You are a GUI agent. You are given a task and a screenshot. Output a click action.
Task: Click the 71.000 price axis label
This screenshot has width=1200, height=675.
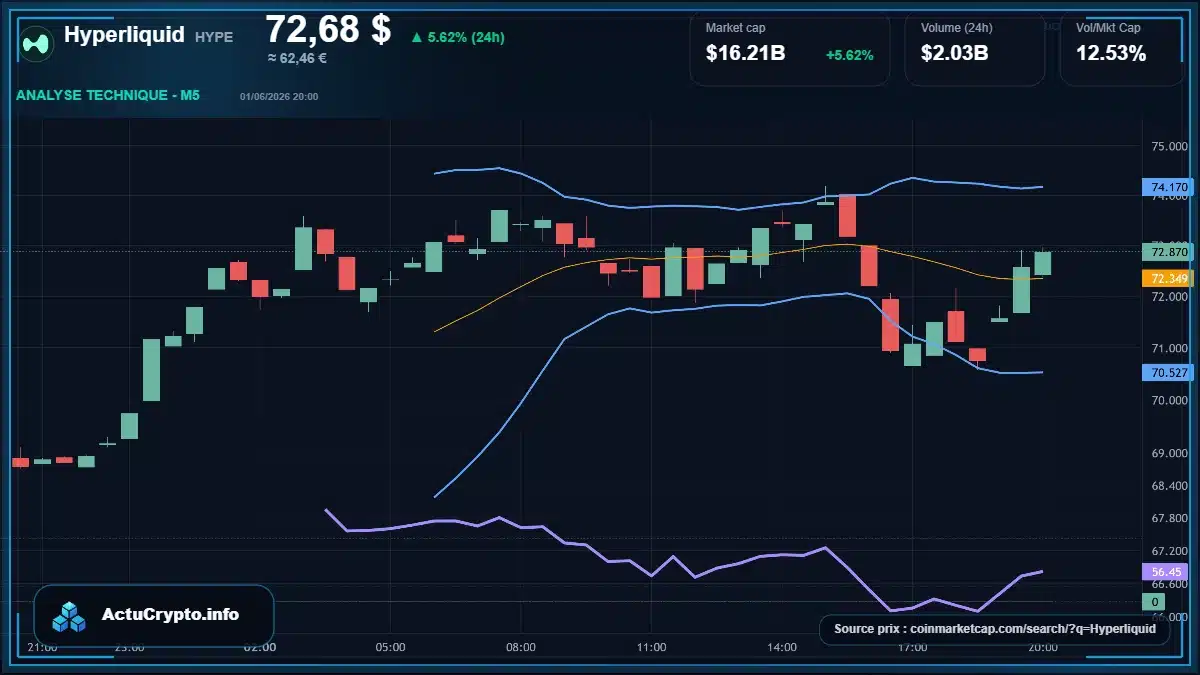click(1169, 348)
